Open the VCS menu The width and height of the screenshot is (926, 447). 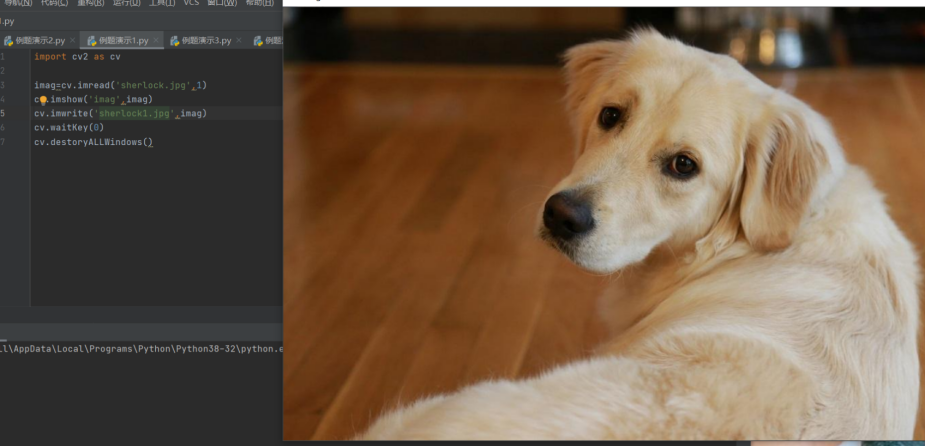pyautogui.click(x=191, y=3)
